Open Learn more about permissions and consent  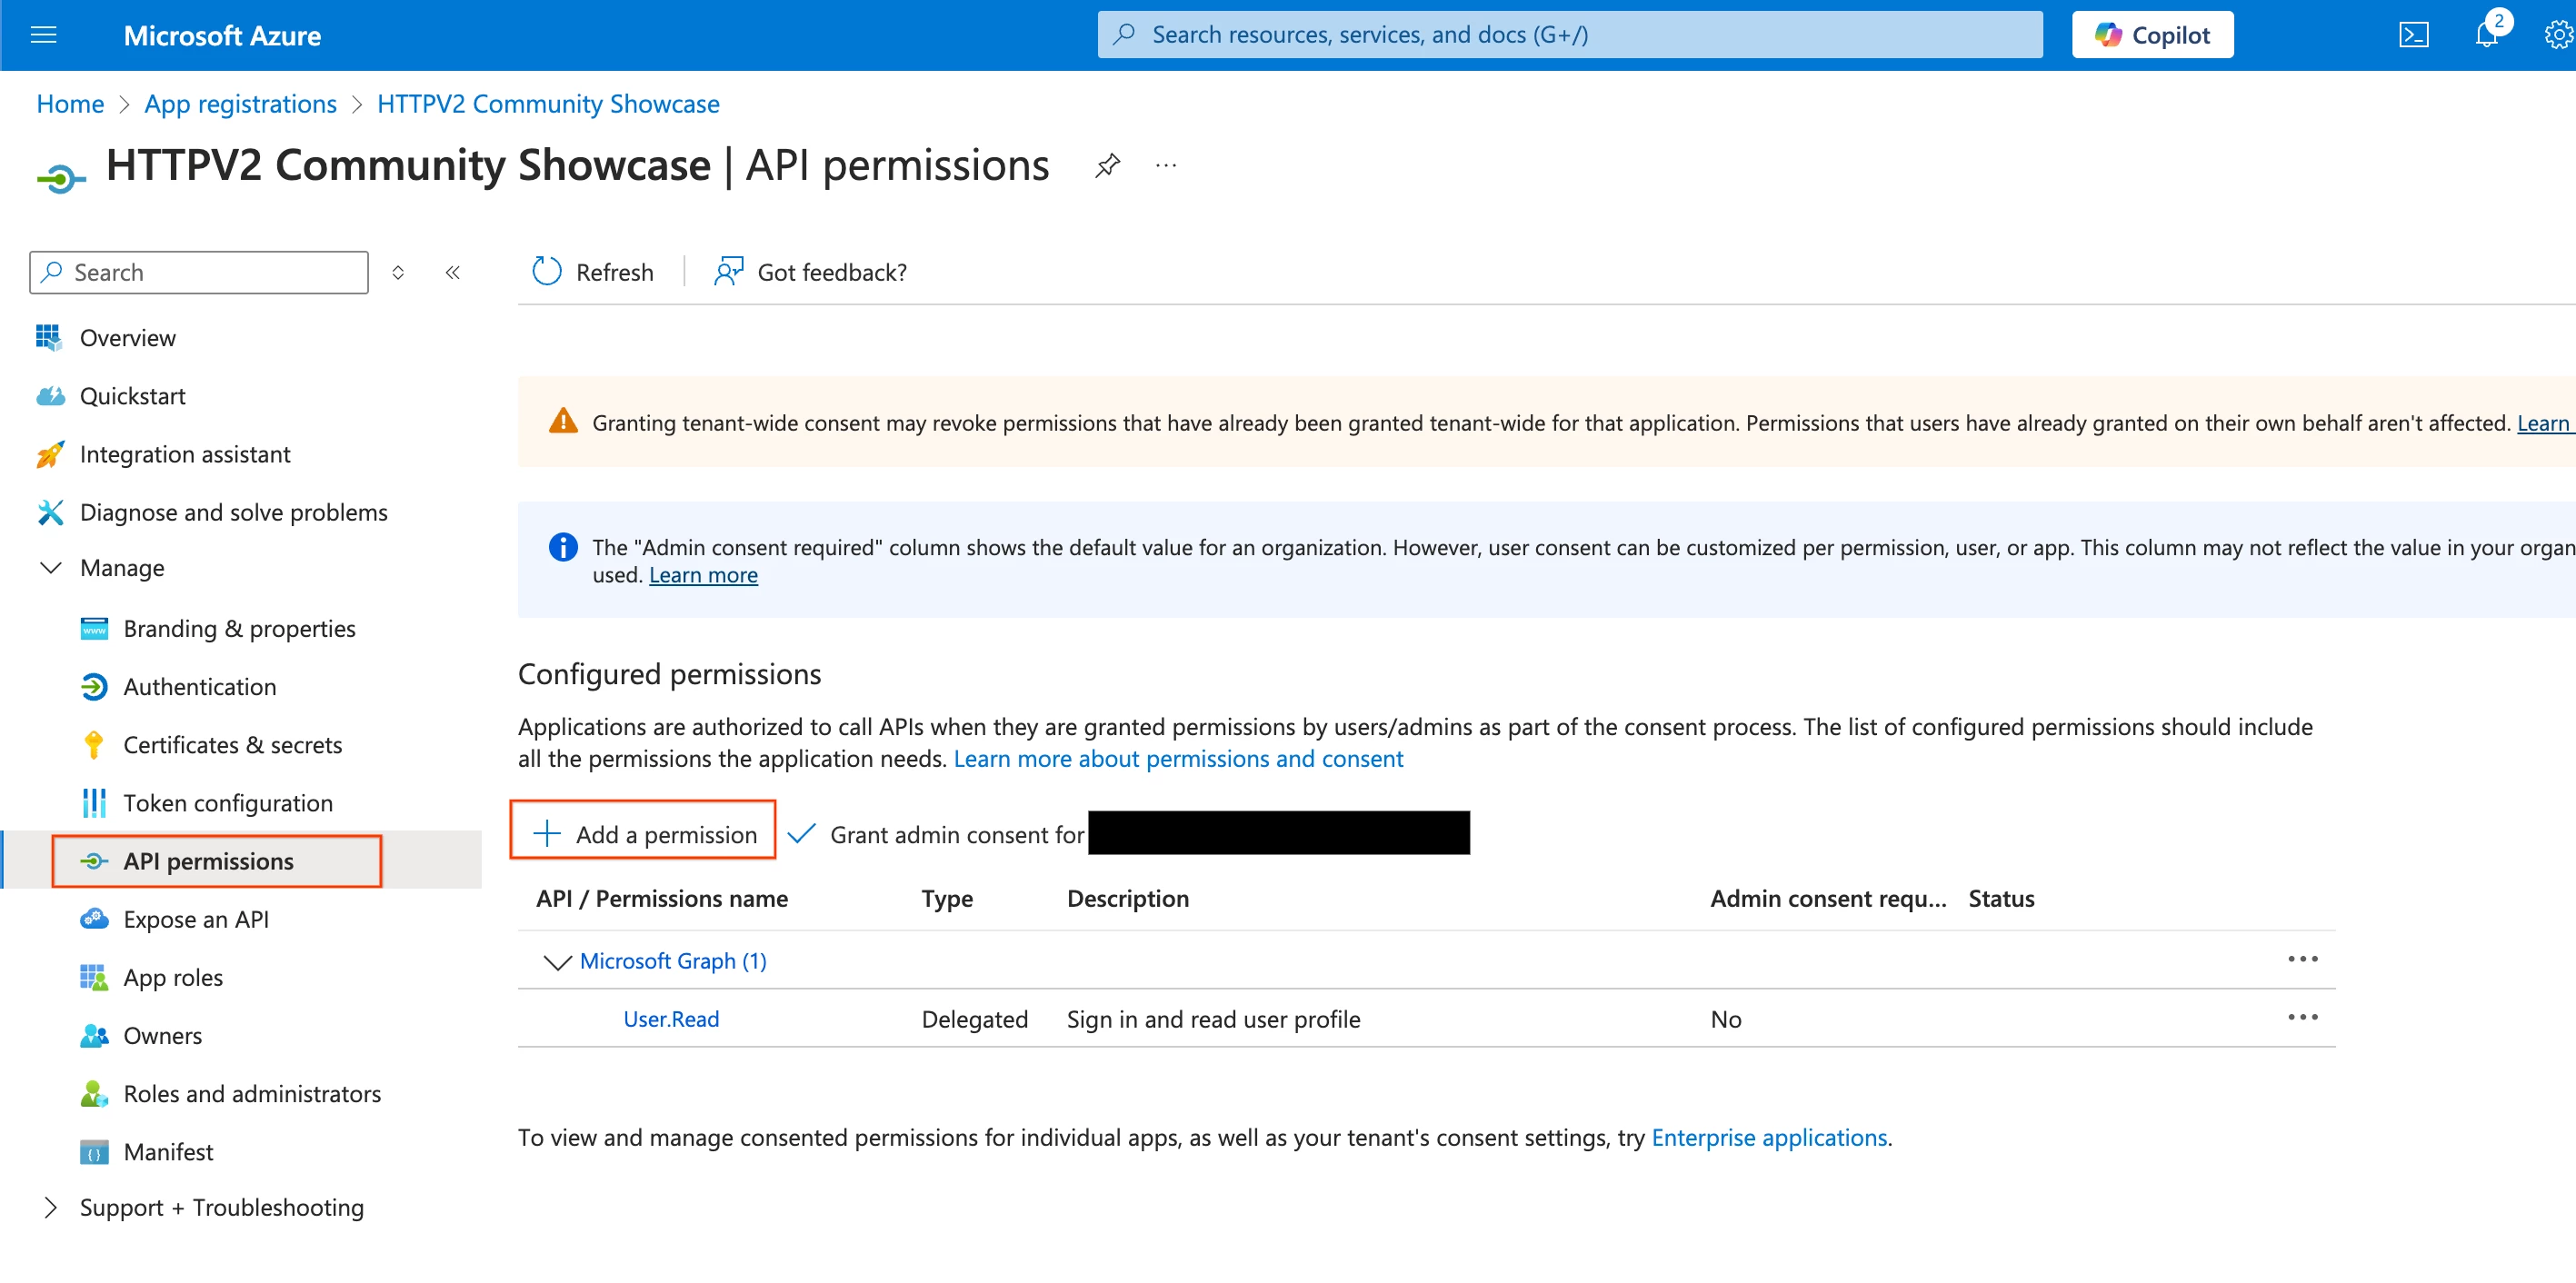pos(1178,758)
